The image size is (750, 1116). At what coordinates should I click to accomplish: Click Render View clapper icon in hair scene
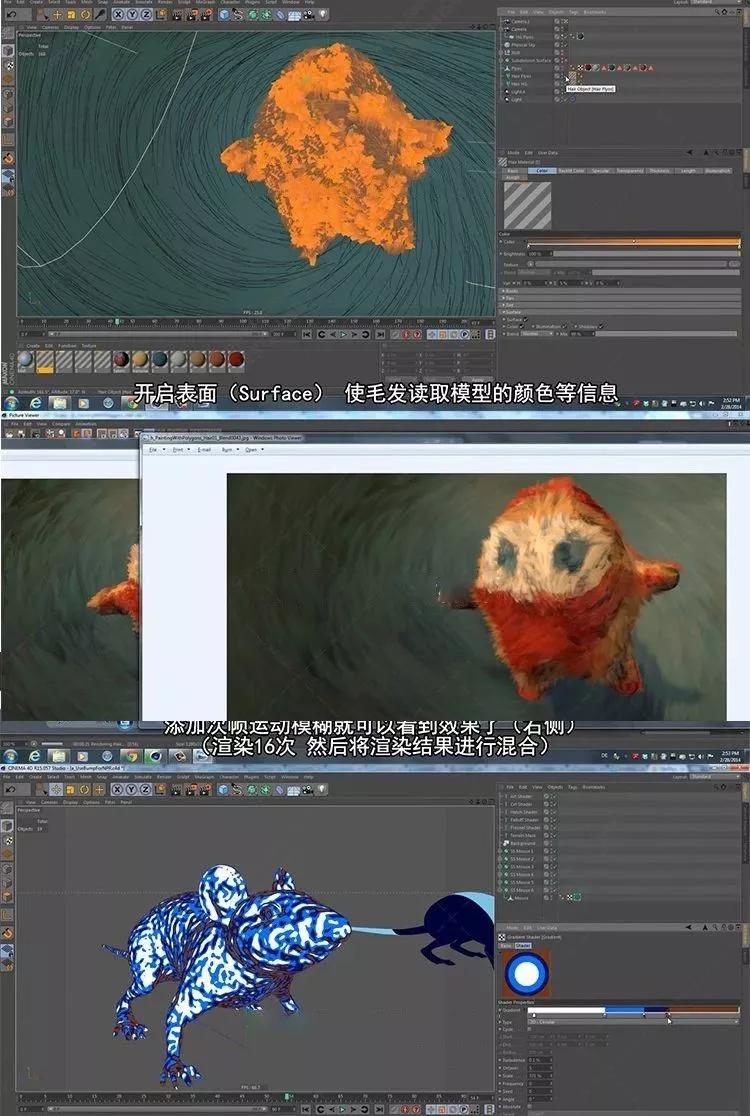click(176, 14)
